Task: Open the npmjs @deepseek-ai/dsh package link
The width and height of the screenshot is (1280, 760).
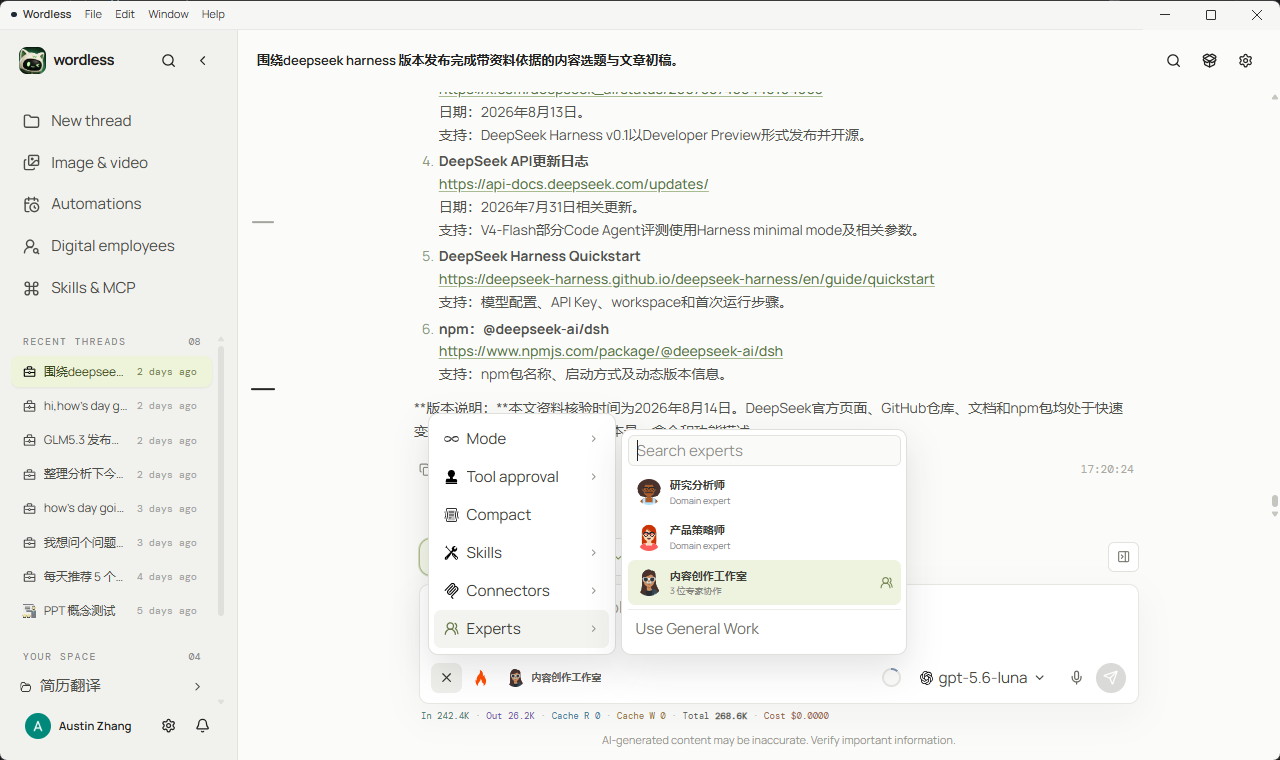Action: [x=610, y=351]
